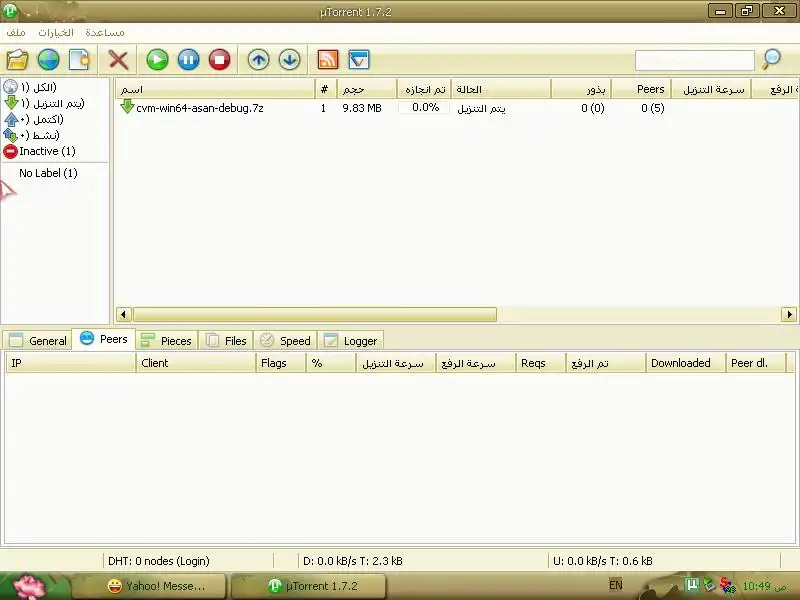Sort peers by % column
The height and width of the screenshot is (600, 800).
(331, 363)
